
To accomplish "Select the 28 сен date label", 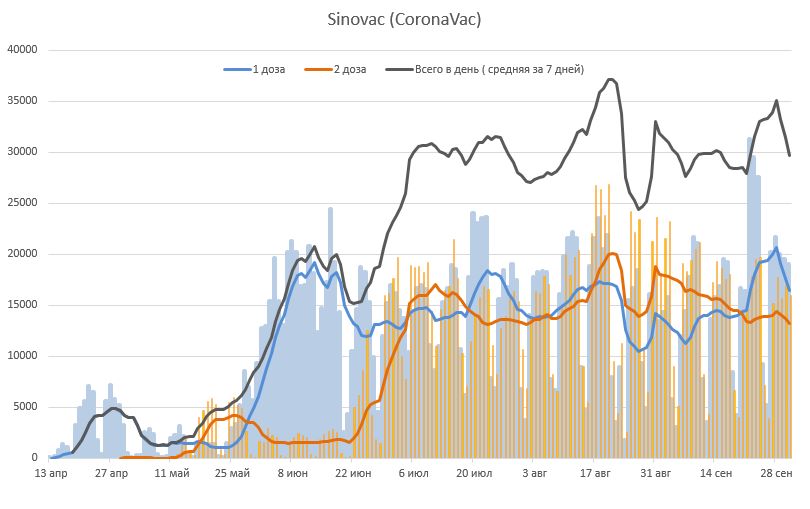I will [x=777, y=473].
